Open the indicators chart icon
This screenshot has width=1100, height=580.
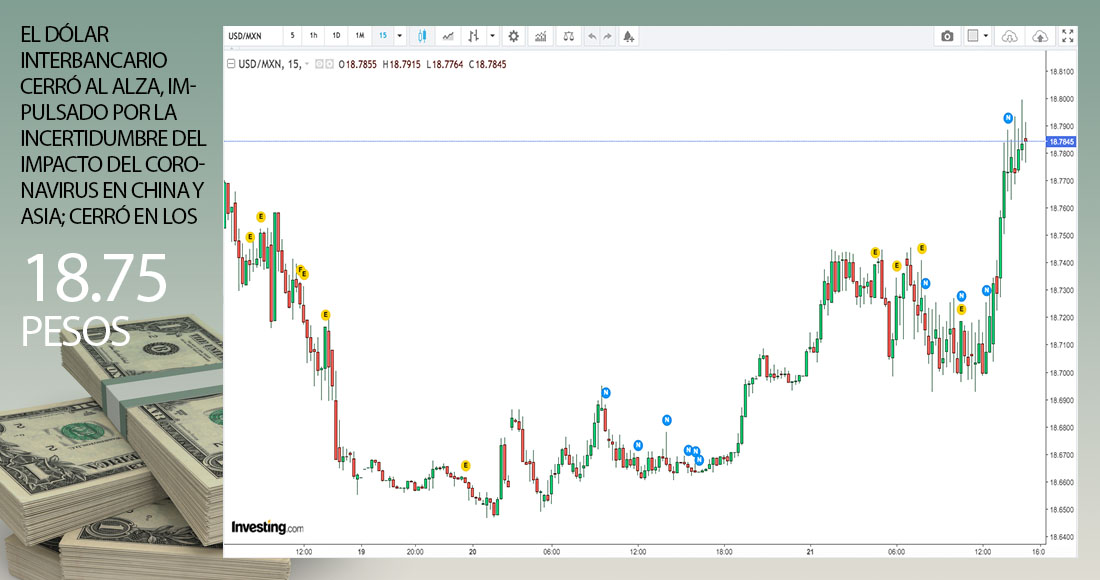coord(541,36)
